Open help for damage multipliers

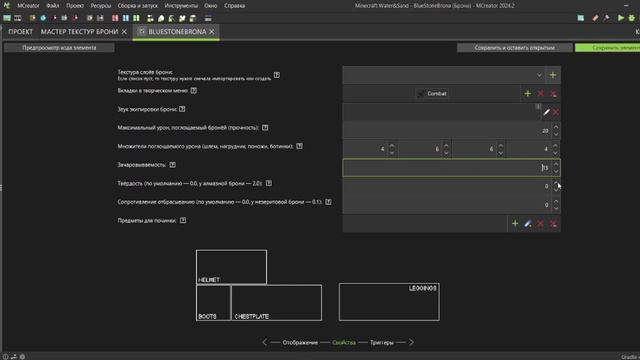(x=299, y=146)
